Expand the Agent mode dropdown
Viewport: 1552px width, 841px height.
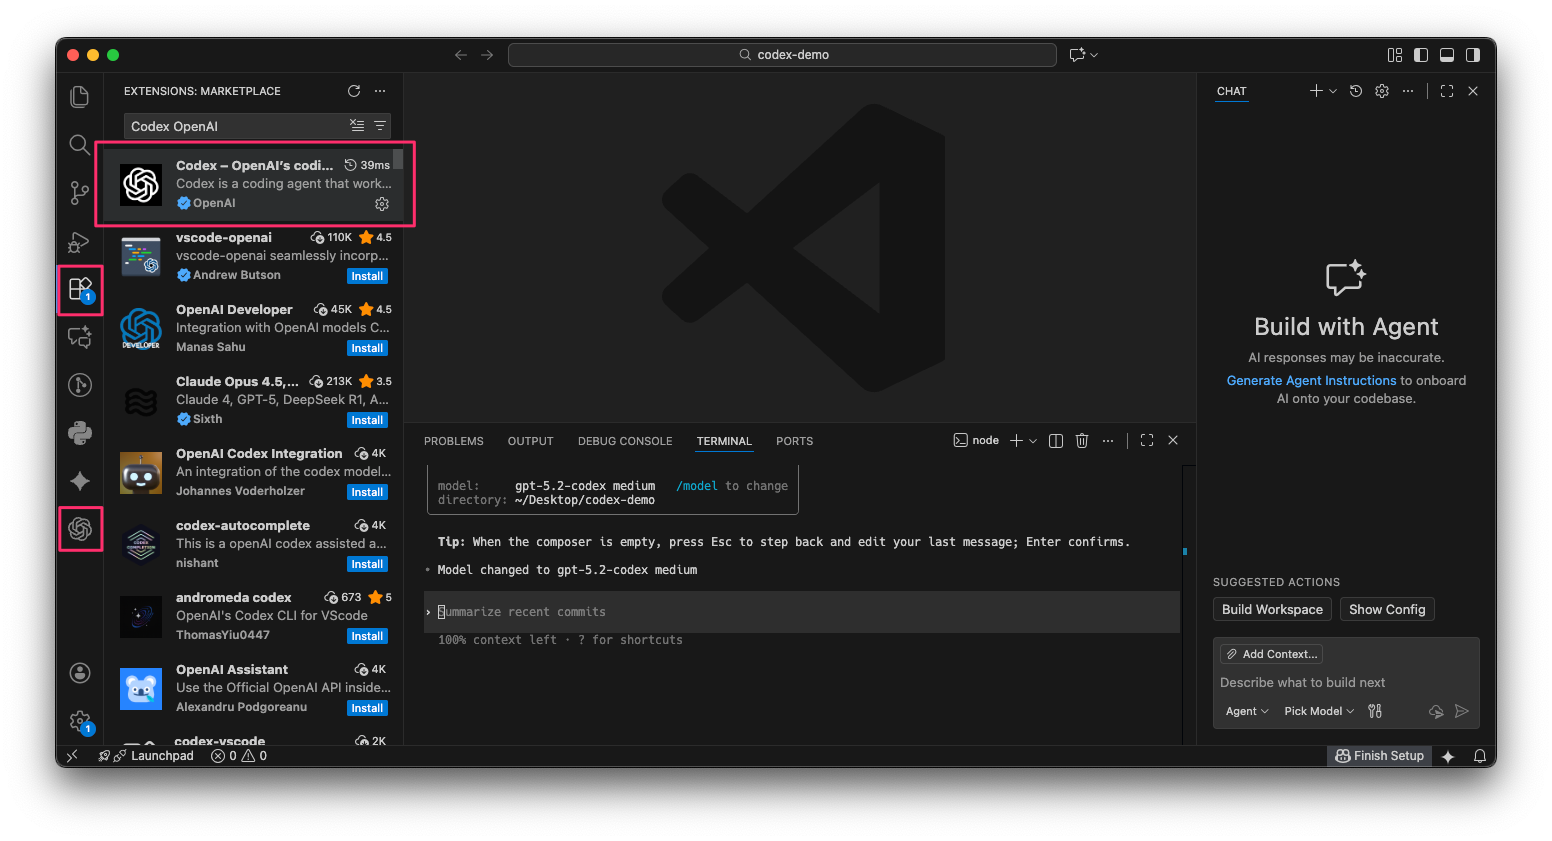coord(1247,711)
